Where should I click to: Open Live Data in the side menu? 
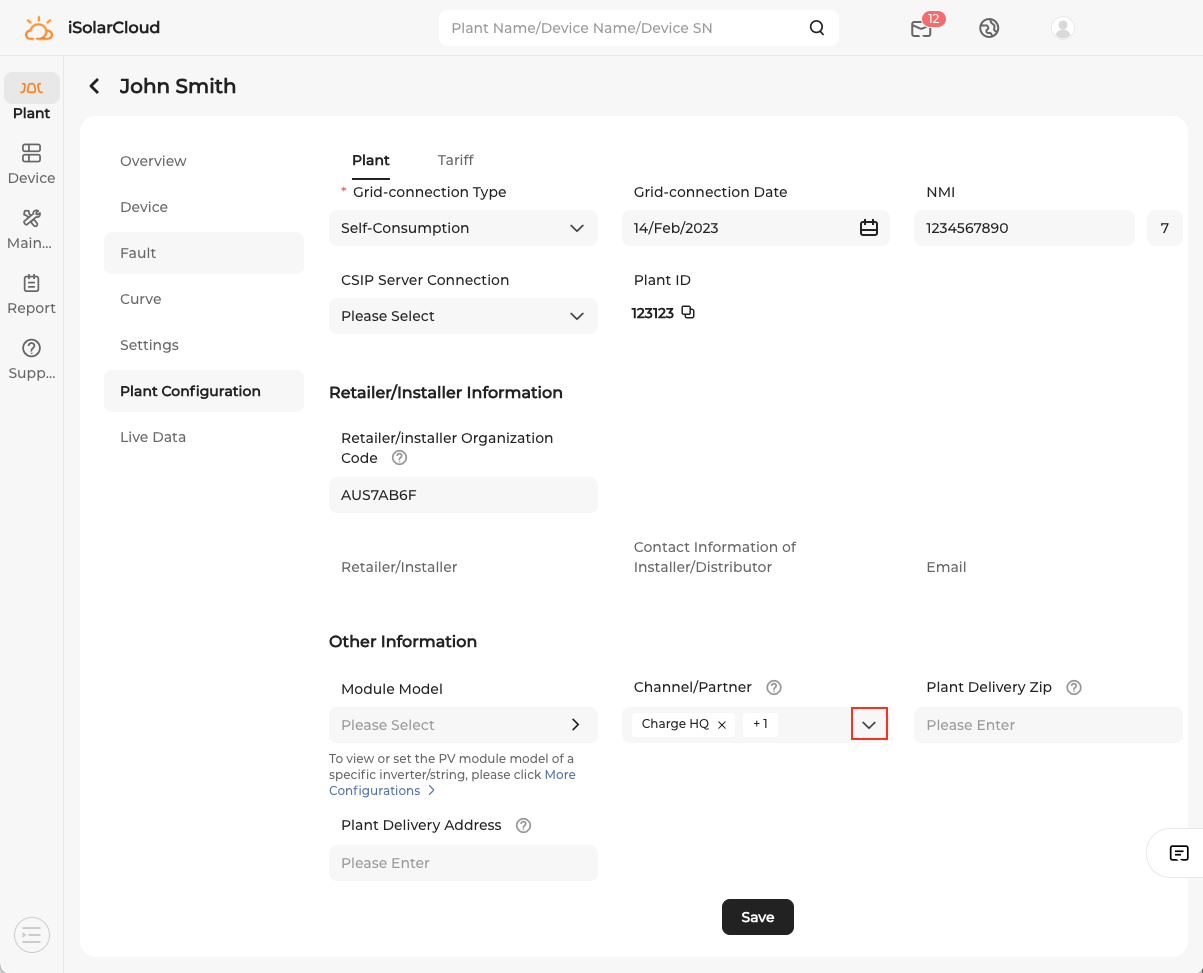(x=153, y=437)
